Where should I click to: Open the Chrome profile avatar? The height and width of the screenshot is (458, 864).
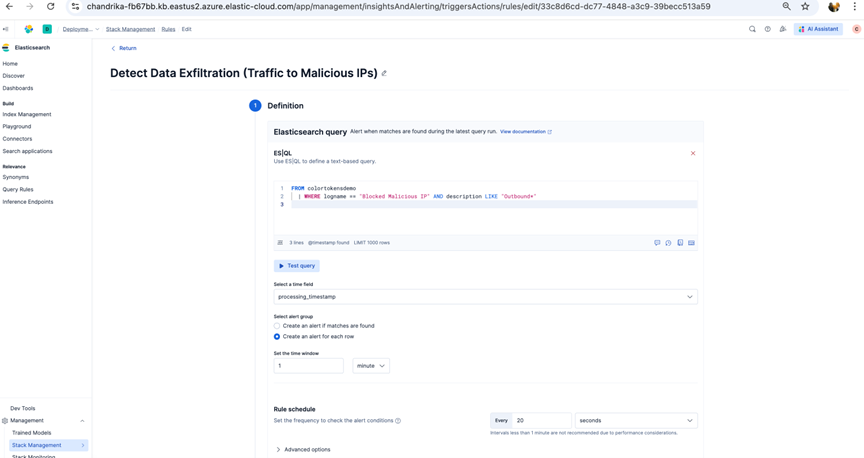[834, 7]
